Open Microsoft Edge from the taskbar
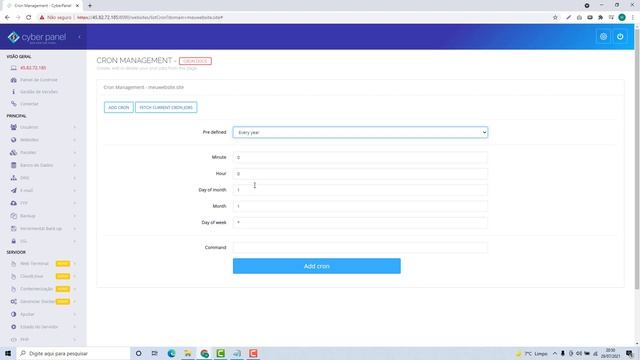 (171, 353)
